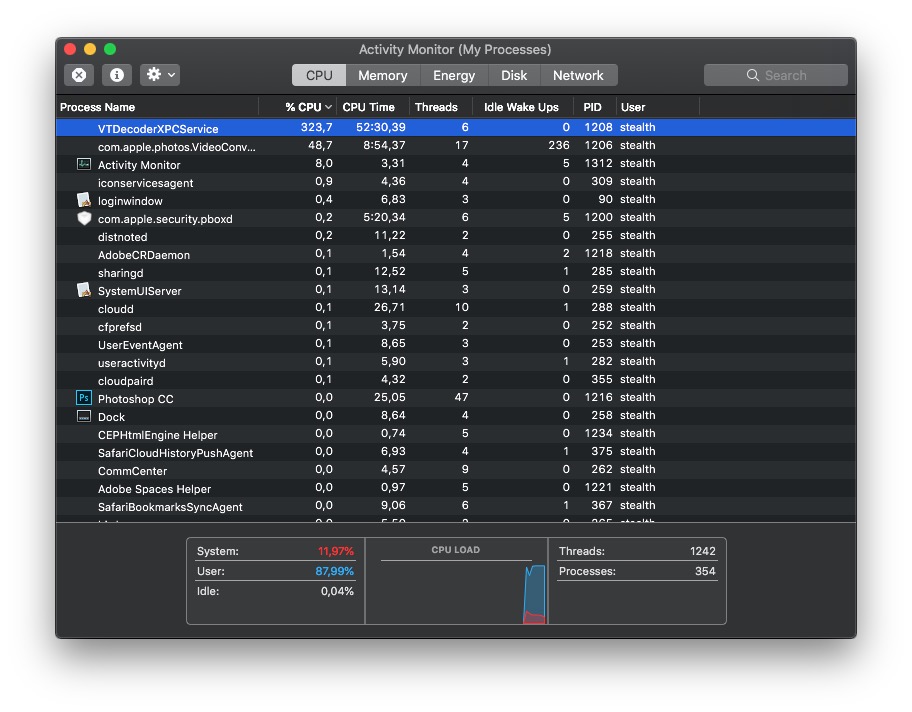Image resolution: width=912 pixels, height=712 pixels.
Task: Click the Photoshop CC app icon
Action: [x=84, y=398]
